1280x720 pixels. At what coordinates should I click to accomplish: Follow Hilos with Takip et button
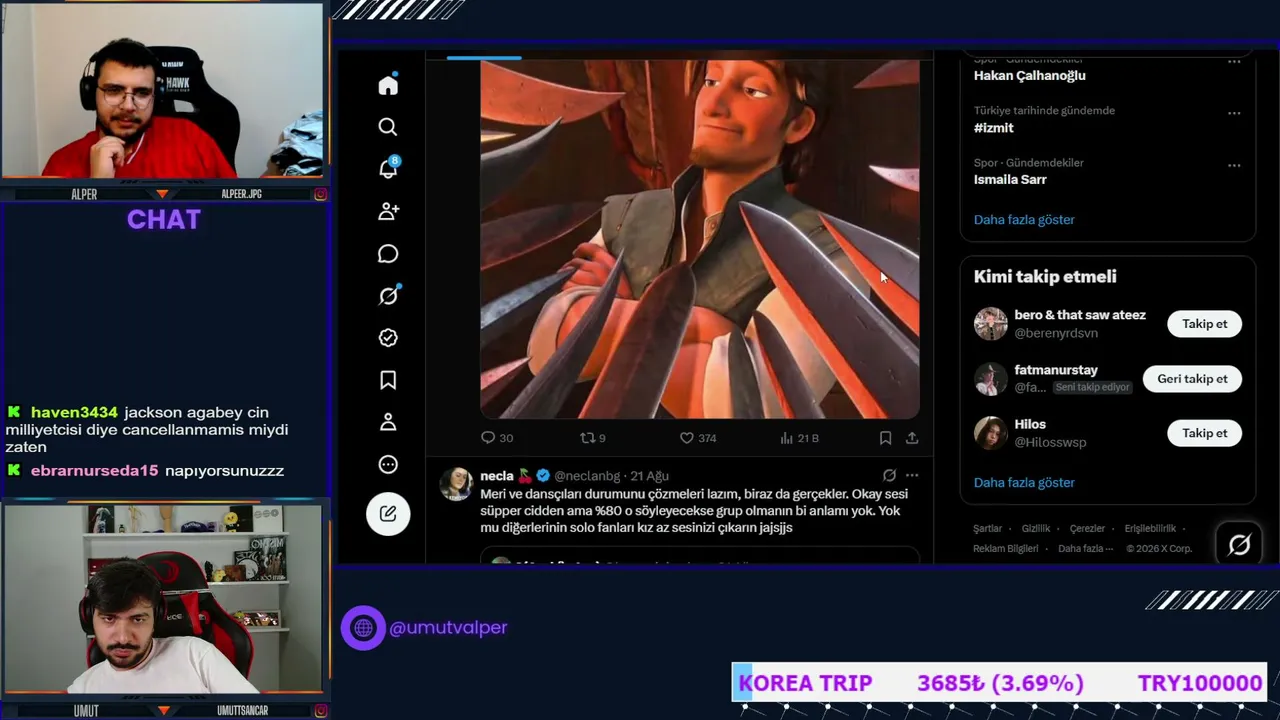tap(1204, 433)
